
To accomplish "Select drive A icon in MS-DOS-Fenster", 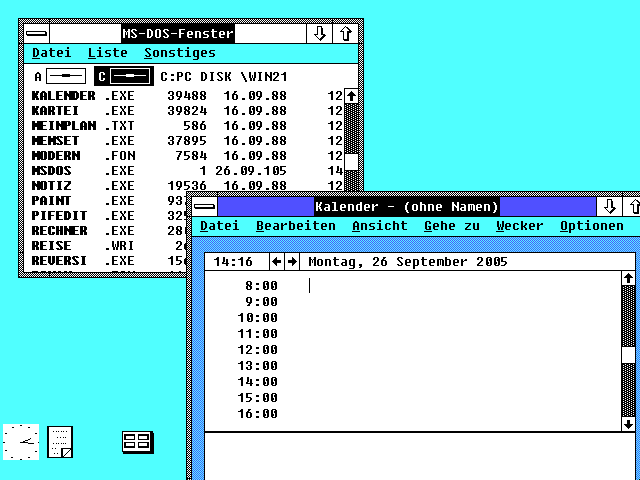I will (60, 76).
